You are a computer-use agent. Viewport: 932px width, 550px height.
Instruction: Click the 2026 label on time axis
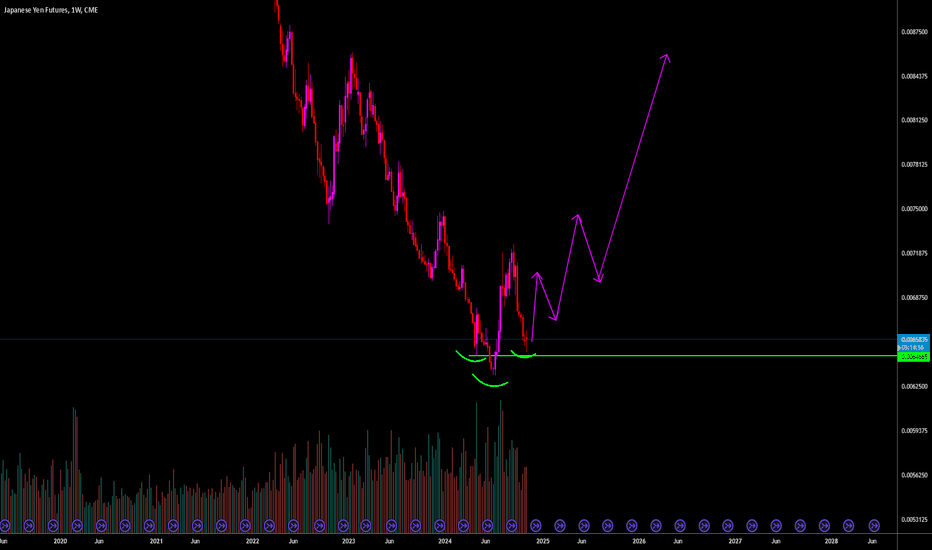639,542
